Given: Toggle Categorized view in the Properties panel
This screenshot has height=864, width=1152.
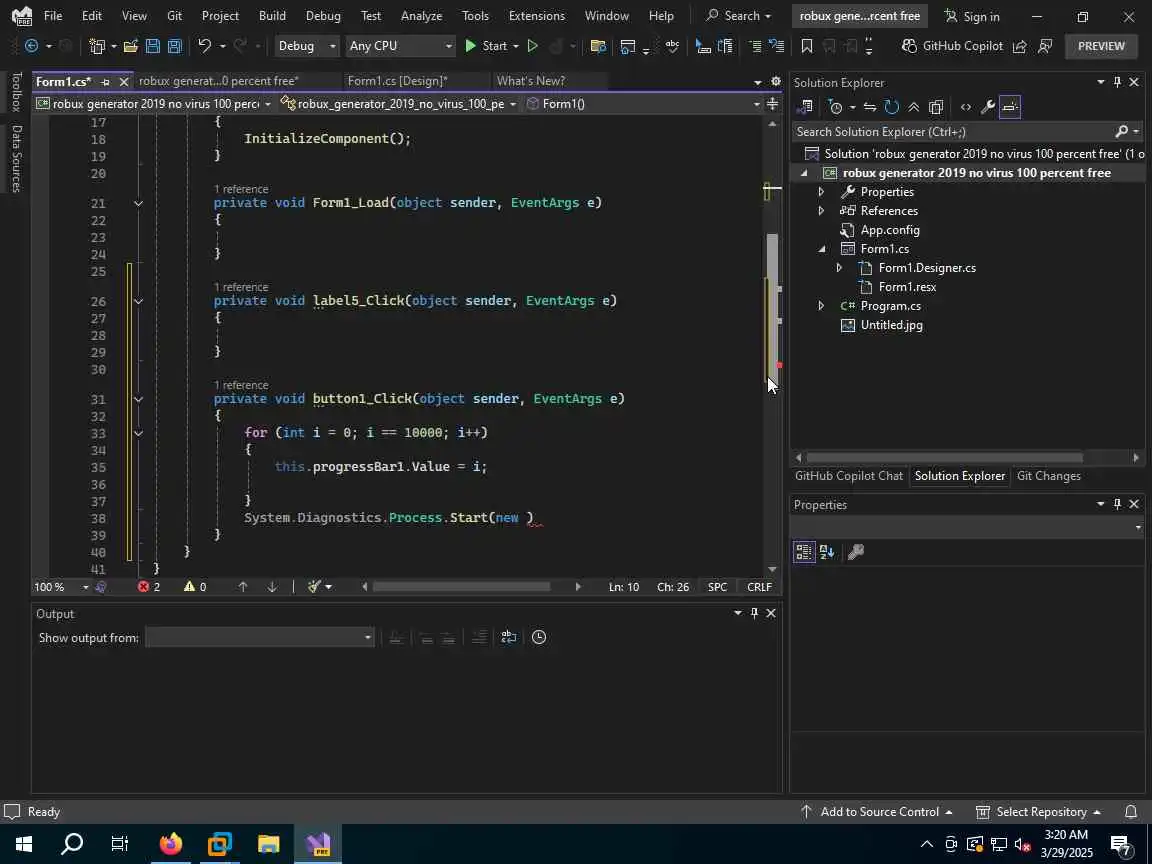Looking at the screenshot, I should tap(804, 552).
